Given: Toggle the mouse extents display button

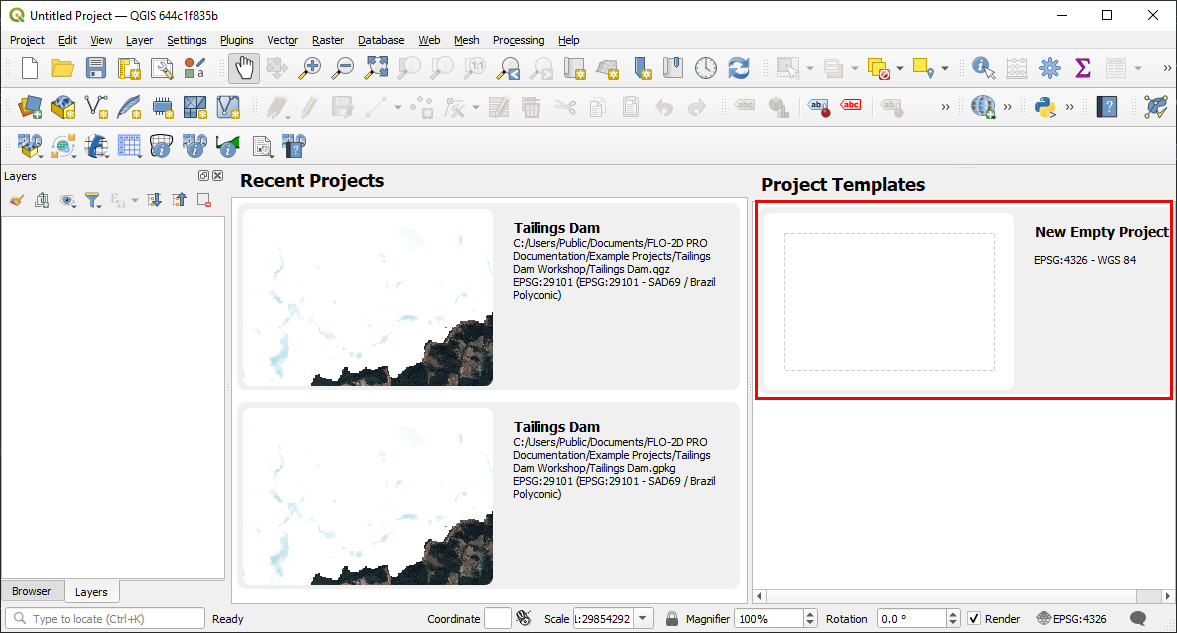Looking at the screenshot, I should [523, 619].
